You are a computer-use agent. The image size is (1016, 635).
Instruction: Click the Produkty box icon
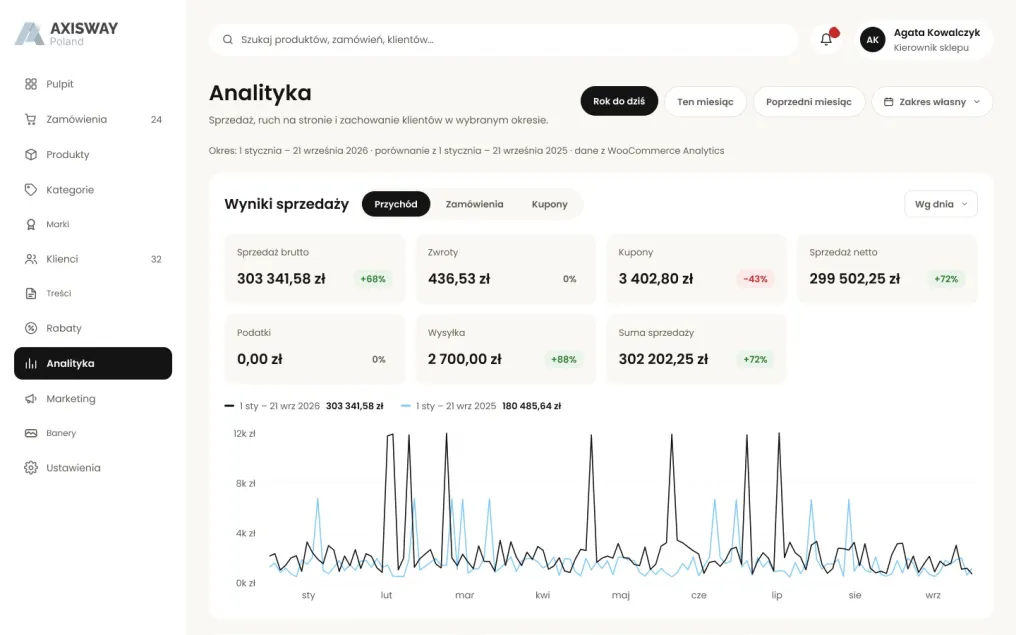pos(30,154)
